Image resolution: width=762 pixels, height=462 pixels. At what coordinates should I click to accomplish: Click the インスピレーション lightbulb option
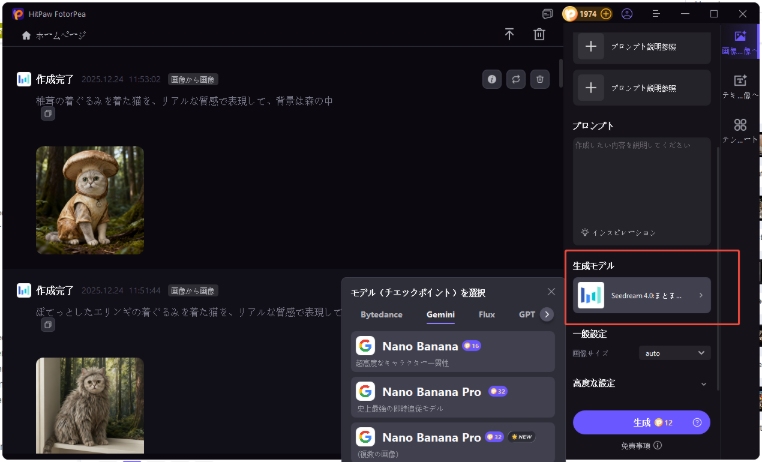[x=618, y=233]
